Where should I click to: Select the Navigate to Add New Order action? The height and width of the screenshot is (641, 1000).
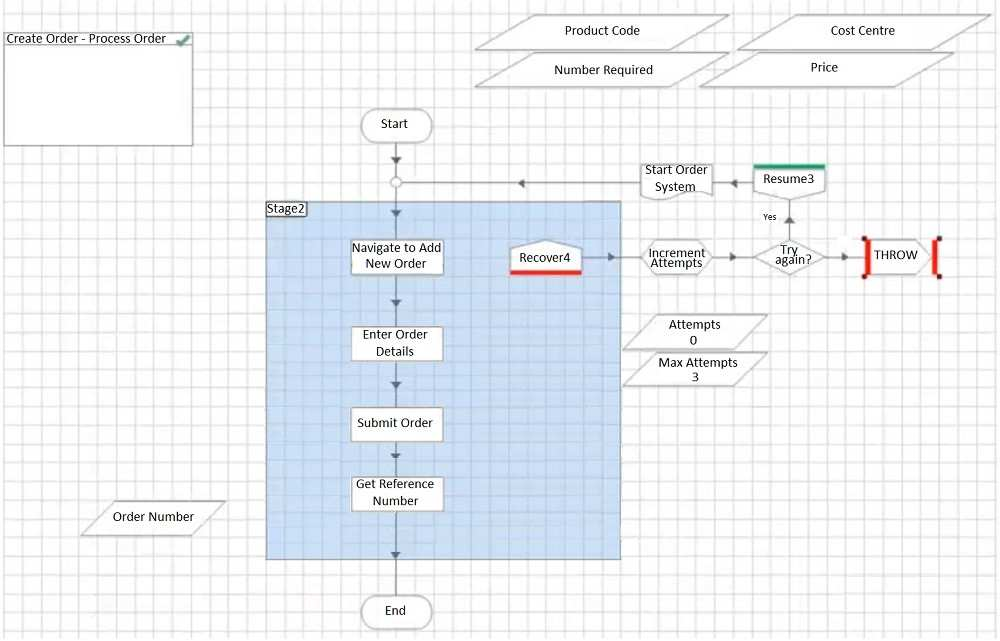396,256
